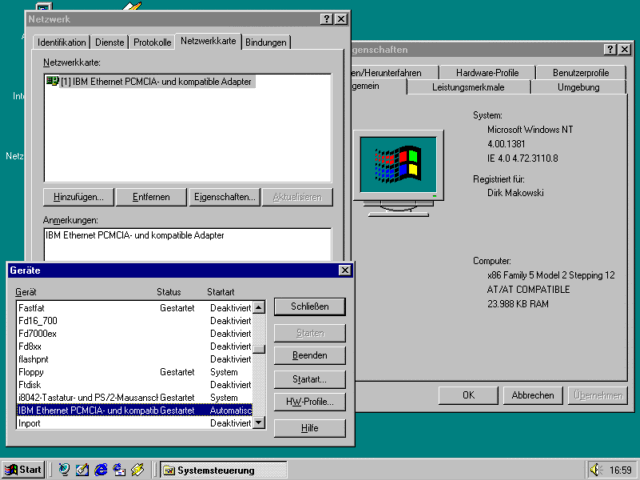The height and width of the screenshot is (480, 640).
Task: Switch to the Dienste tab
Action: coord(109,42)
